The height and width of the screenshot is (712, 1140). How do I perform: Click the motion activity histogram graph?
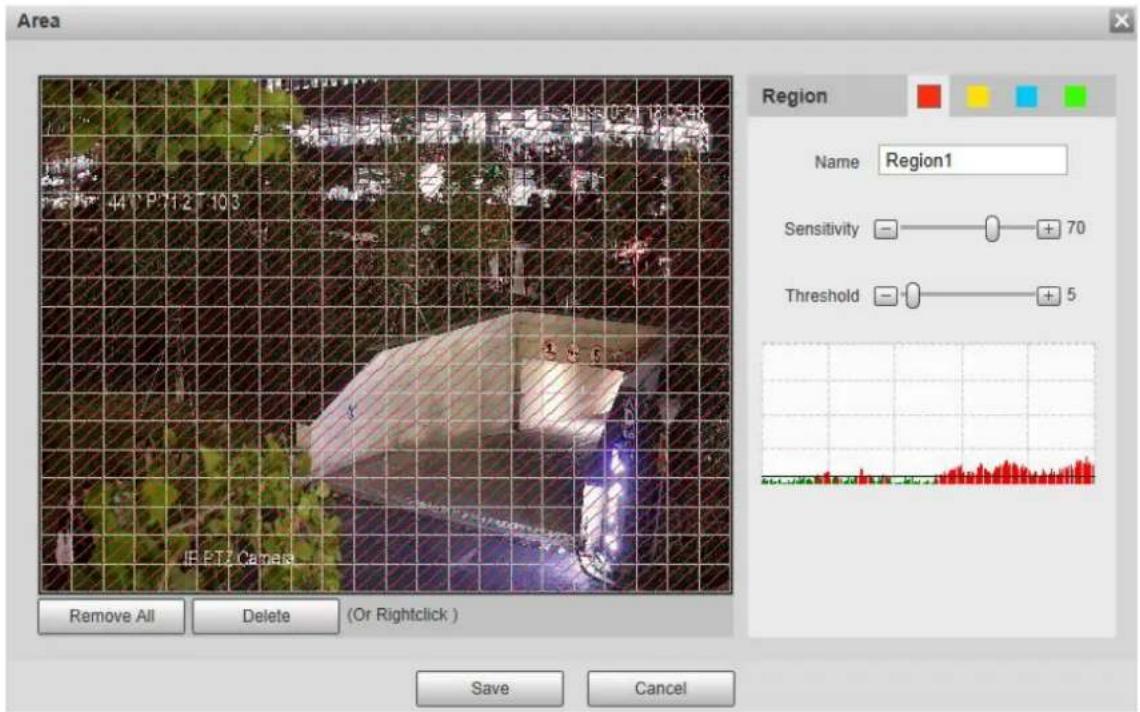point(928,413)
